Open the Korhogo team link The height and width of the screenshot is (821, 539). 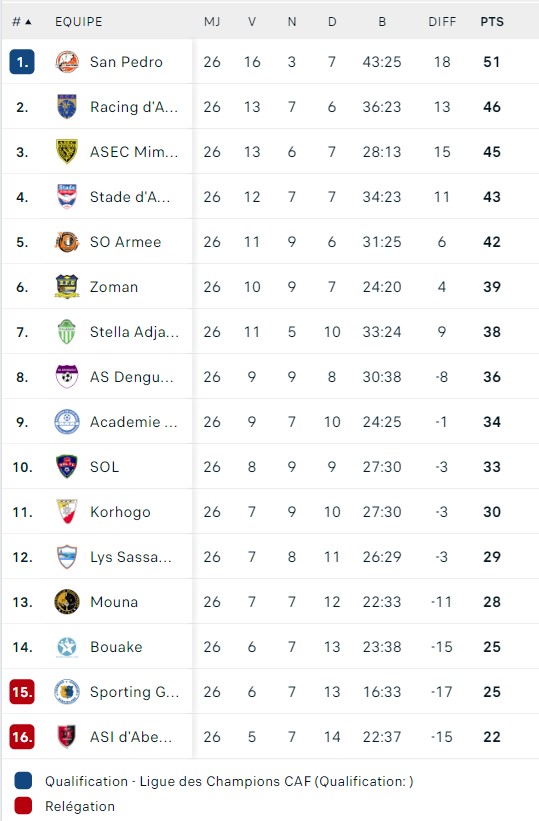point(120,512)
